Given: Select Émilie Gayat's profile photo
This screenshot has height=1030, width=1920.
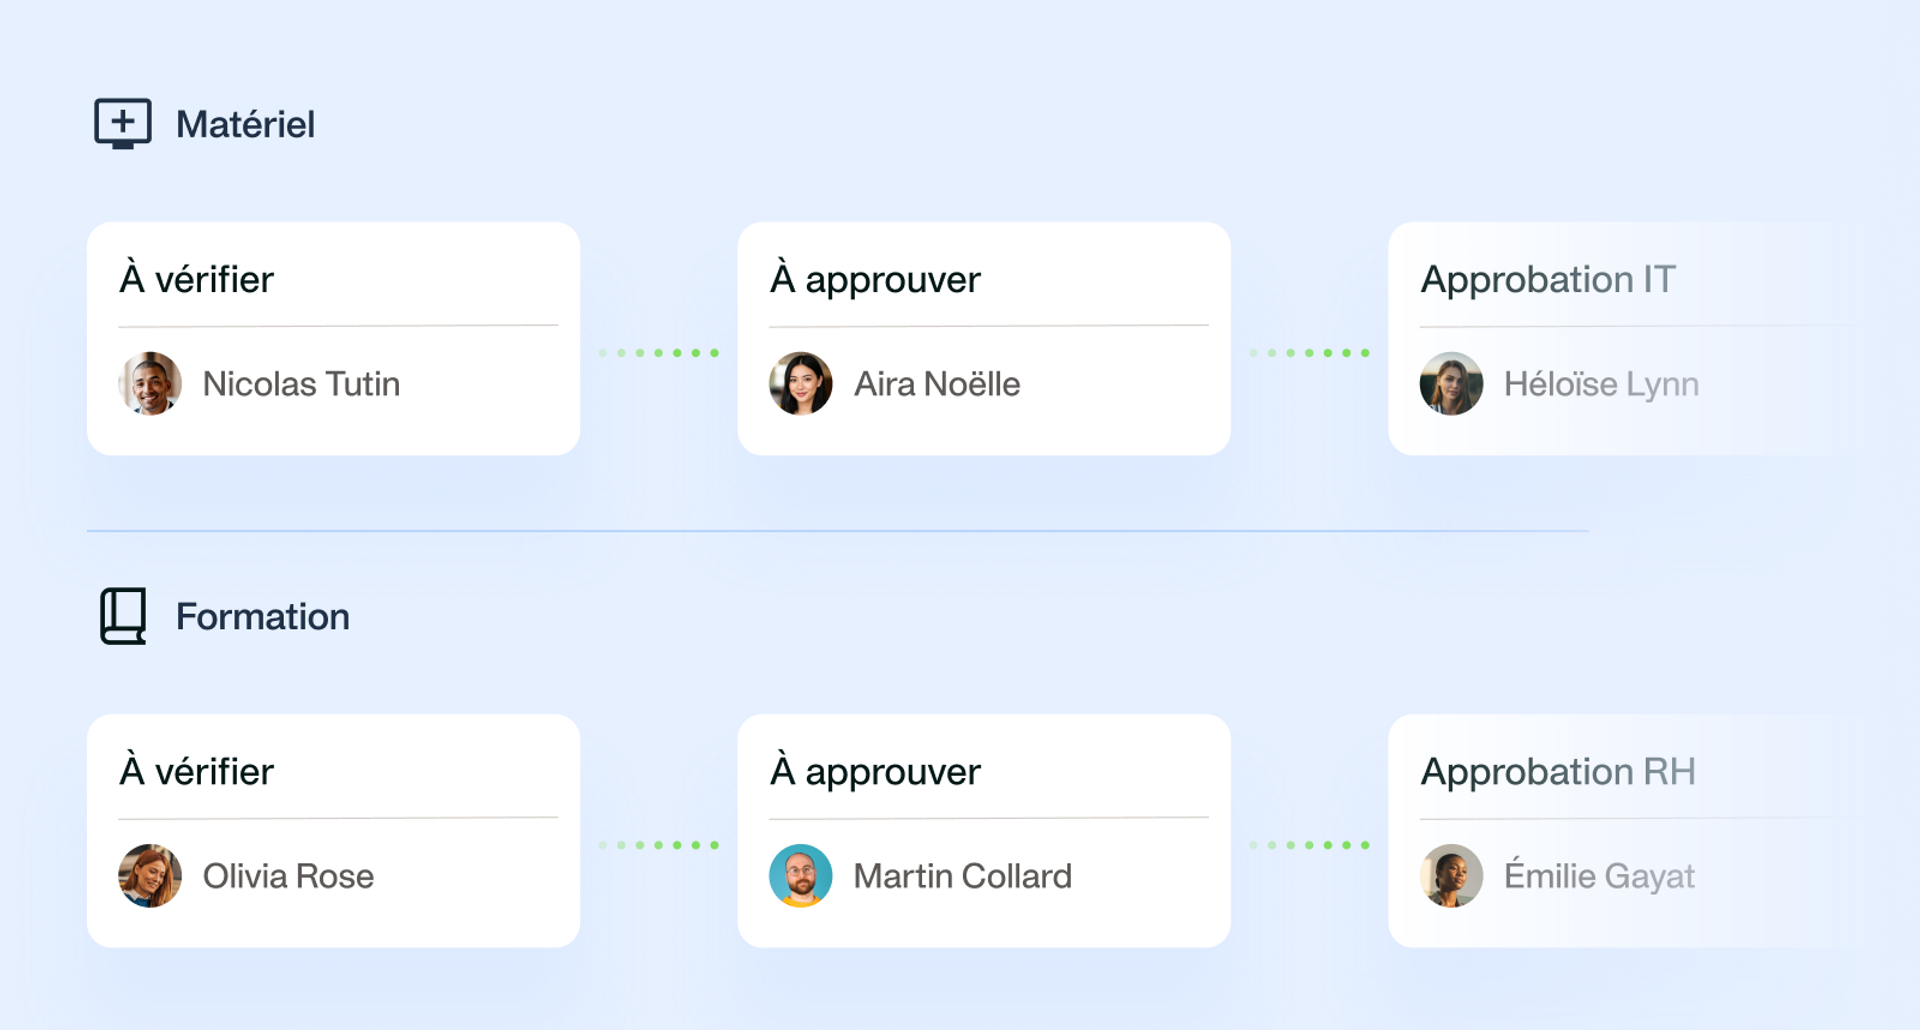Looking at the screenshot, I should (1451, 876).
